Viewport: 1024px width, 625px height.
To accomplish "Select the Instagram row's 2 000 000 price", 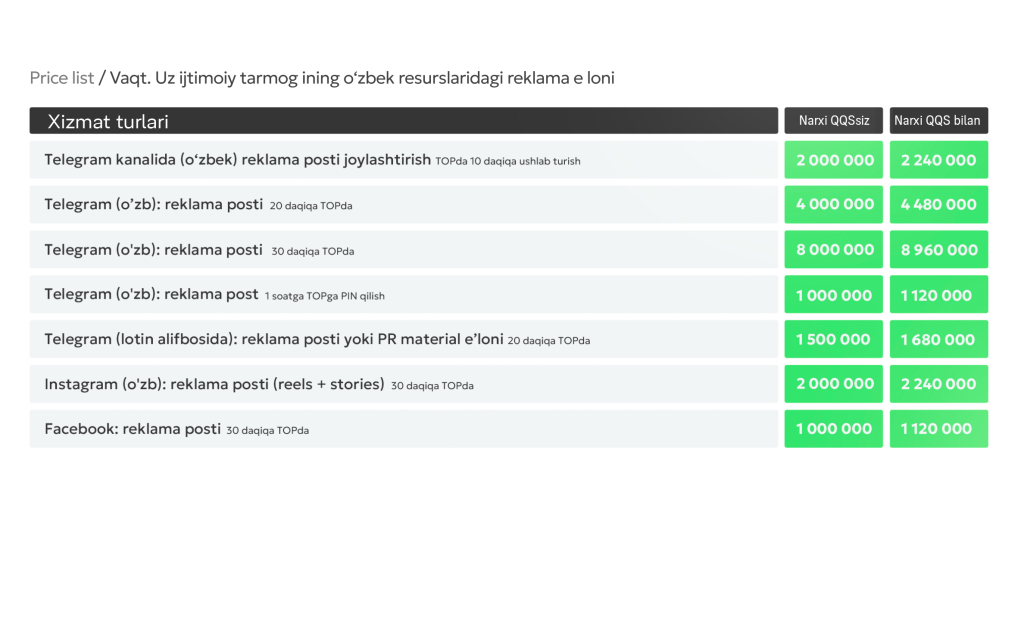I will tap(834, 384).
